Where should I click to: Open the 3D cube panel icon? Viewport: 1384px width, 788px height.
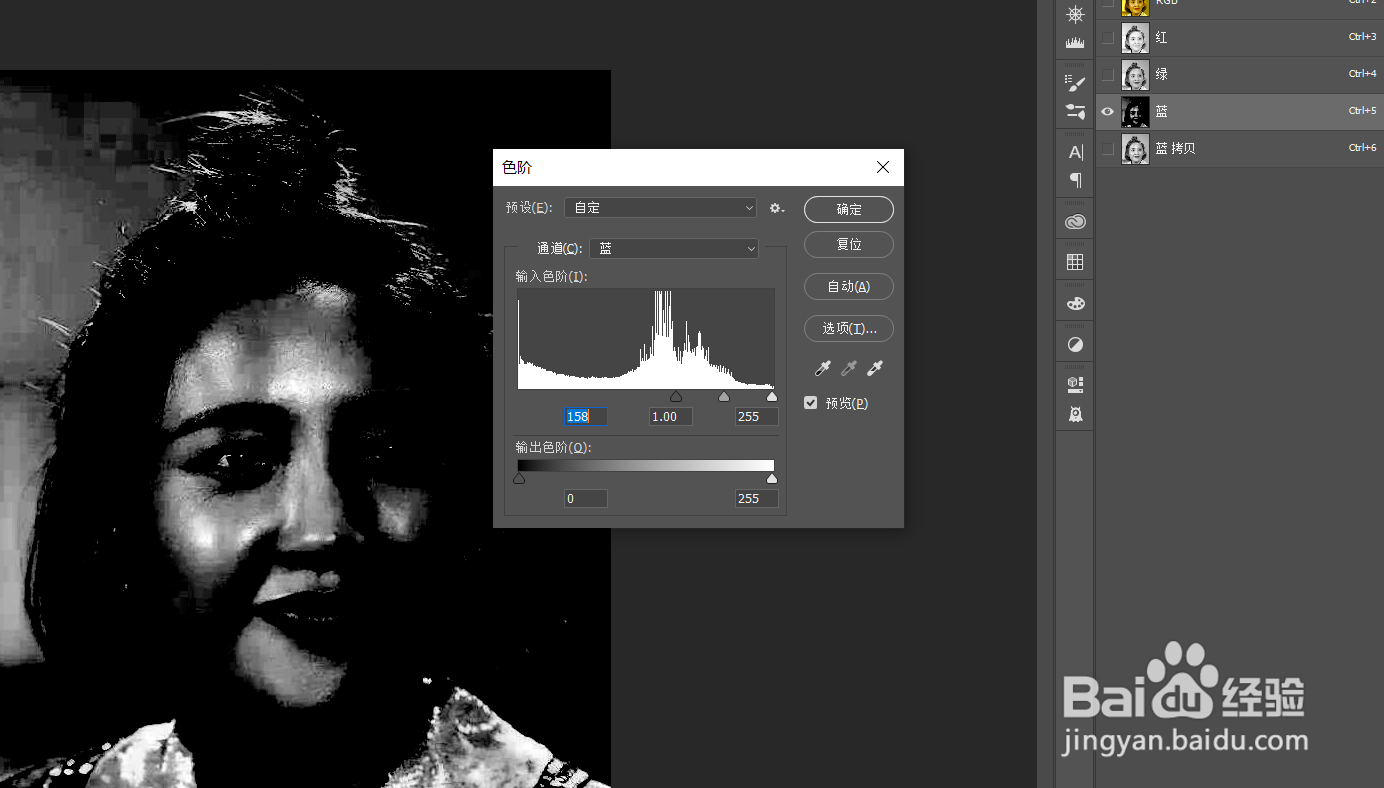[1075, 385]
